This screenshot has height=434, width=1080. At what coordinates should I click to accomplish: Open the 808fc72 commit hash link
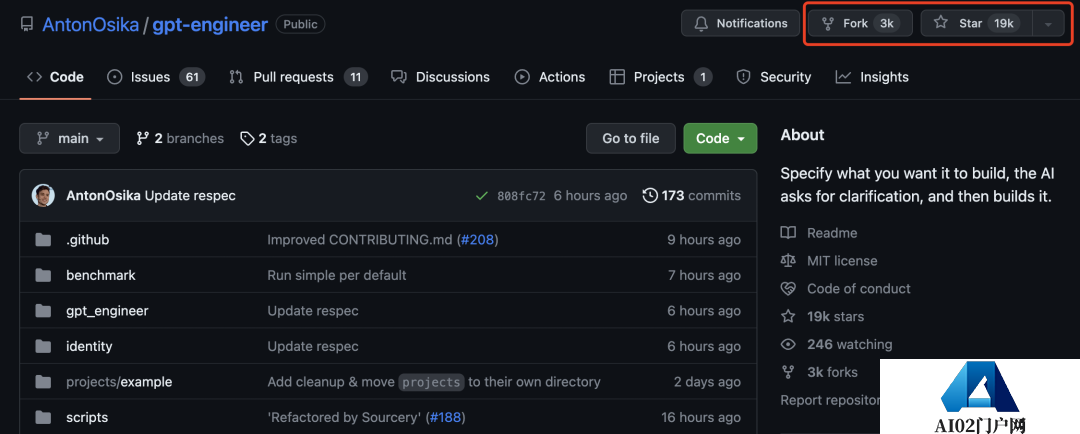click(521, 196)
